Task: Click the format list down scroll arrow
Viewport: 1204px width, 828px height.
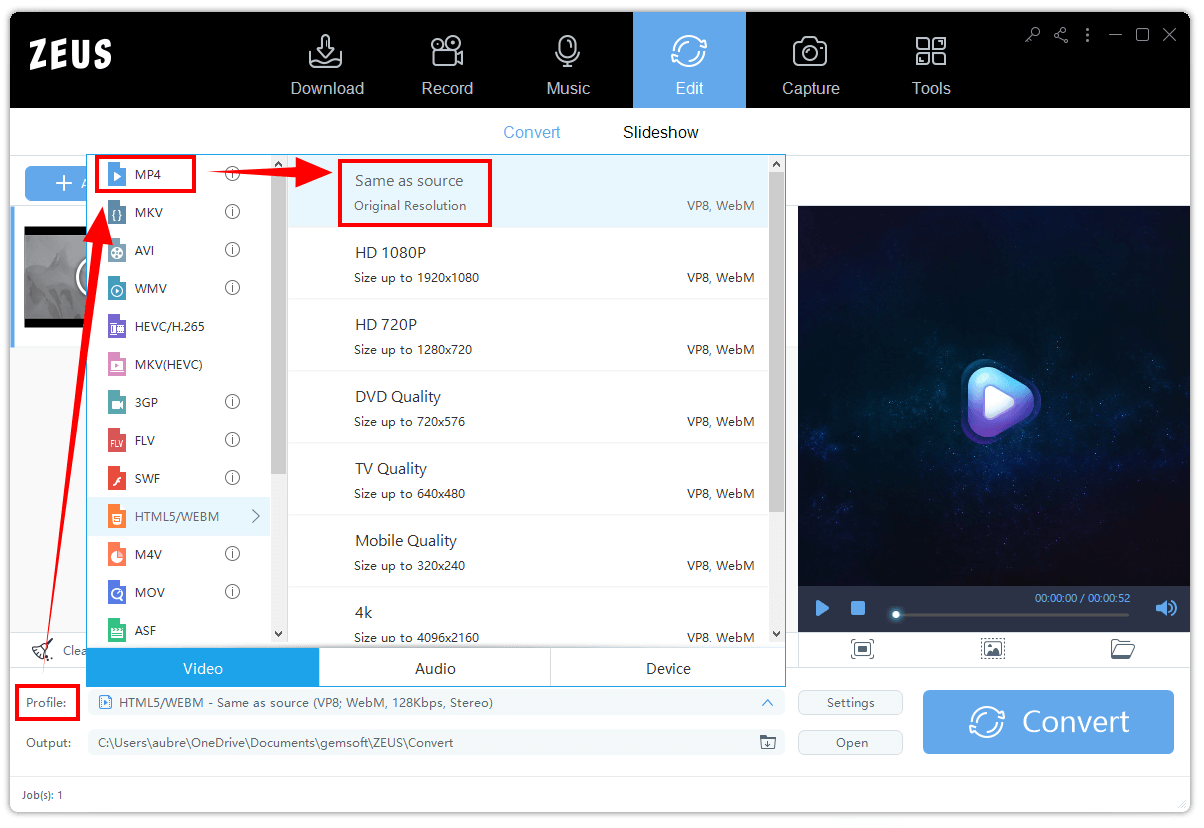Action: click(x=279, y=634)
